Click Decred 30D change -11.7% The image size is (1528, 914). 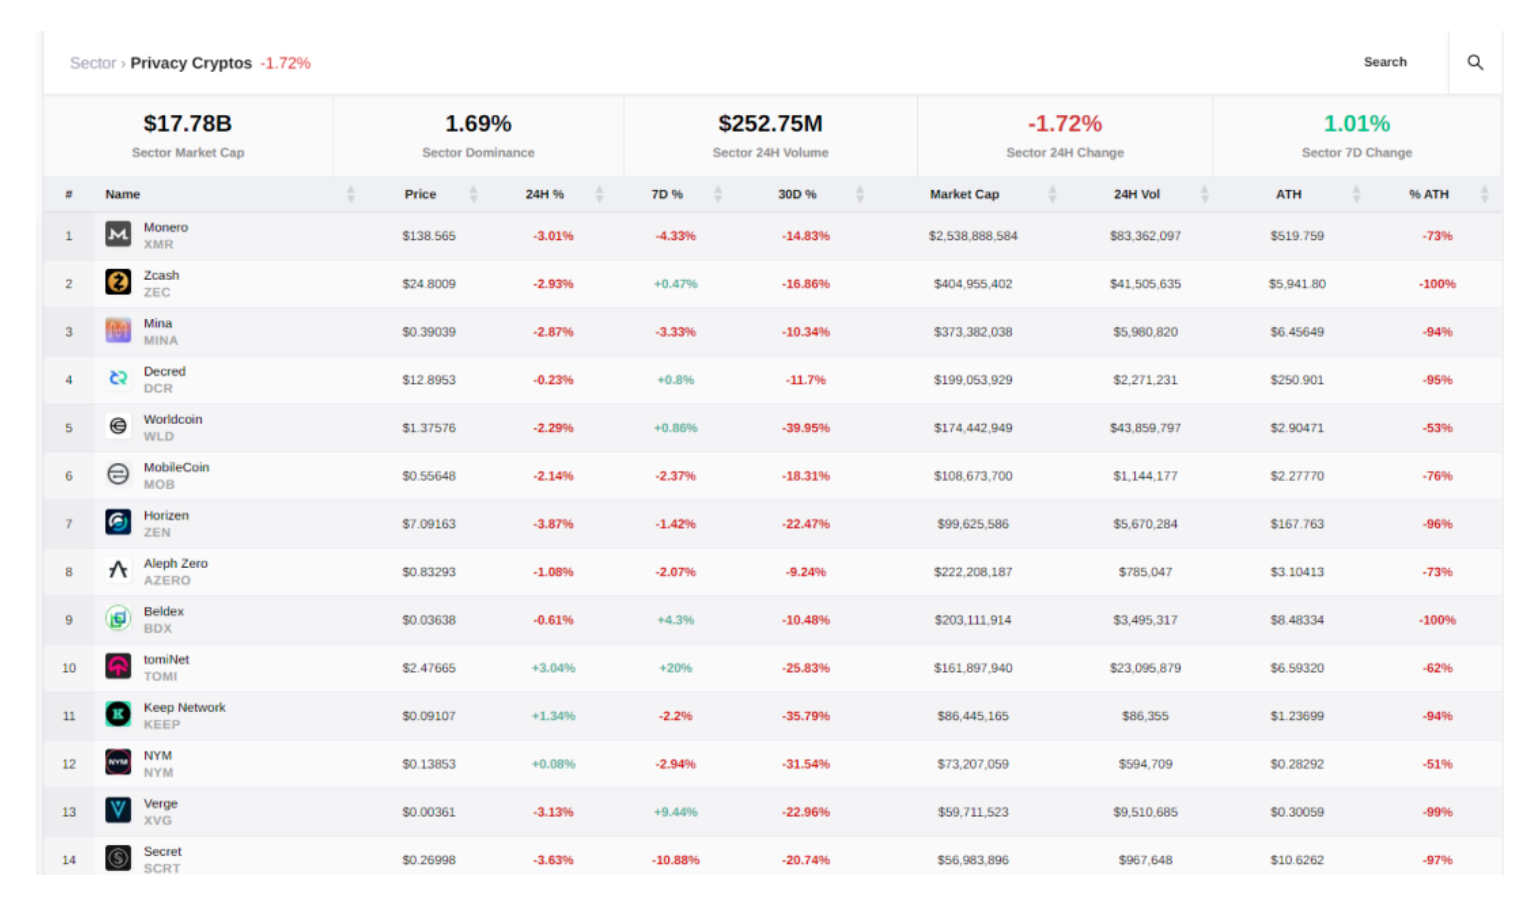pos(806,380)
